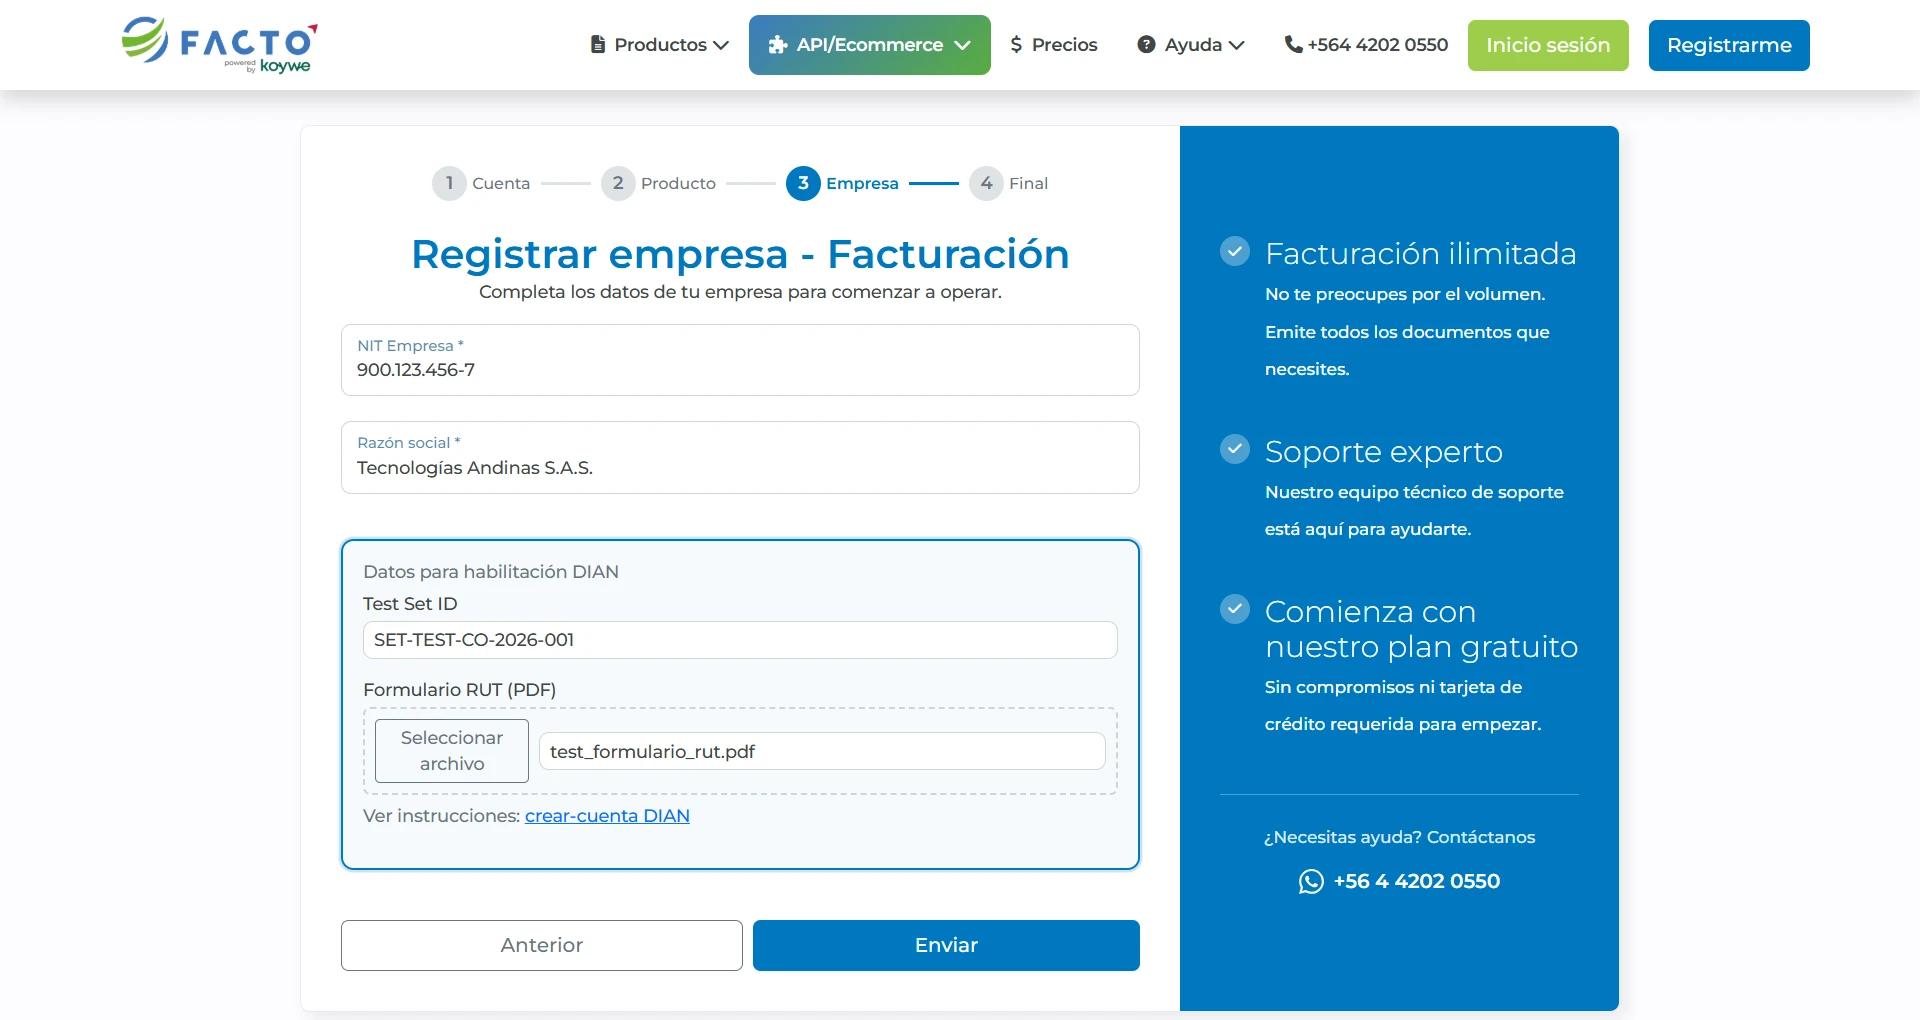The image size is (1920, 1020).
Task: Submit the form with Enviar
Action: point(946,945)
